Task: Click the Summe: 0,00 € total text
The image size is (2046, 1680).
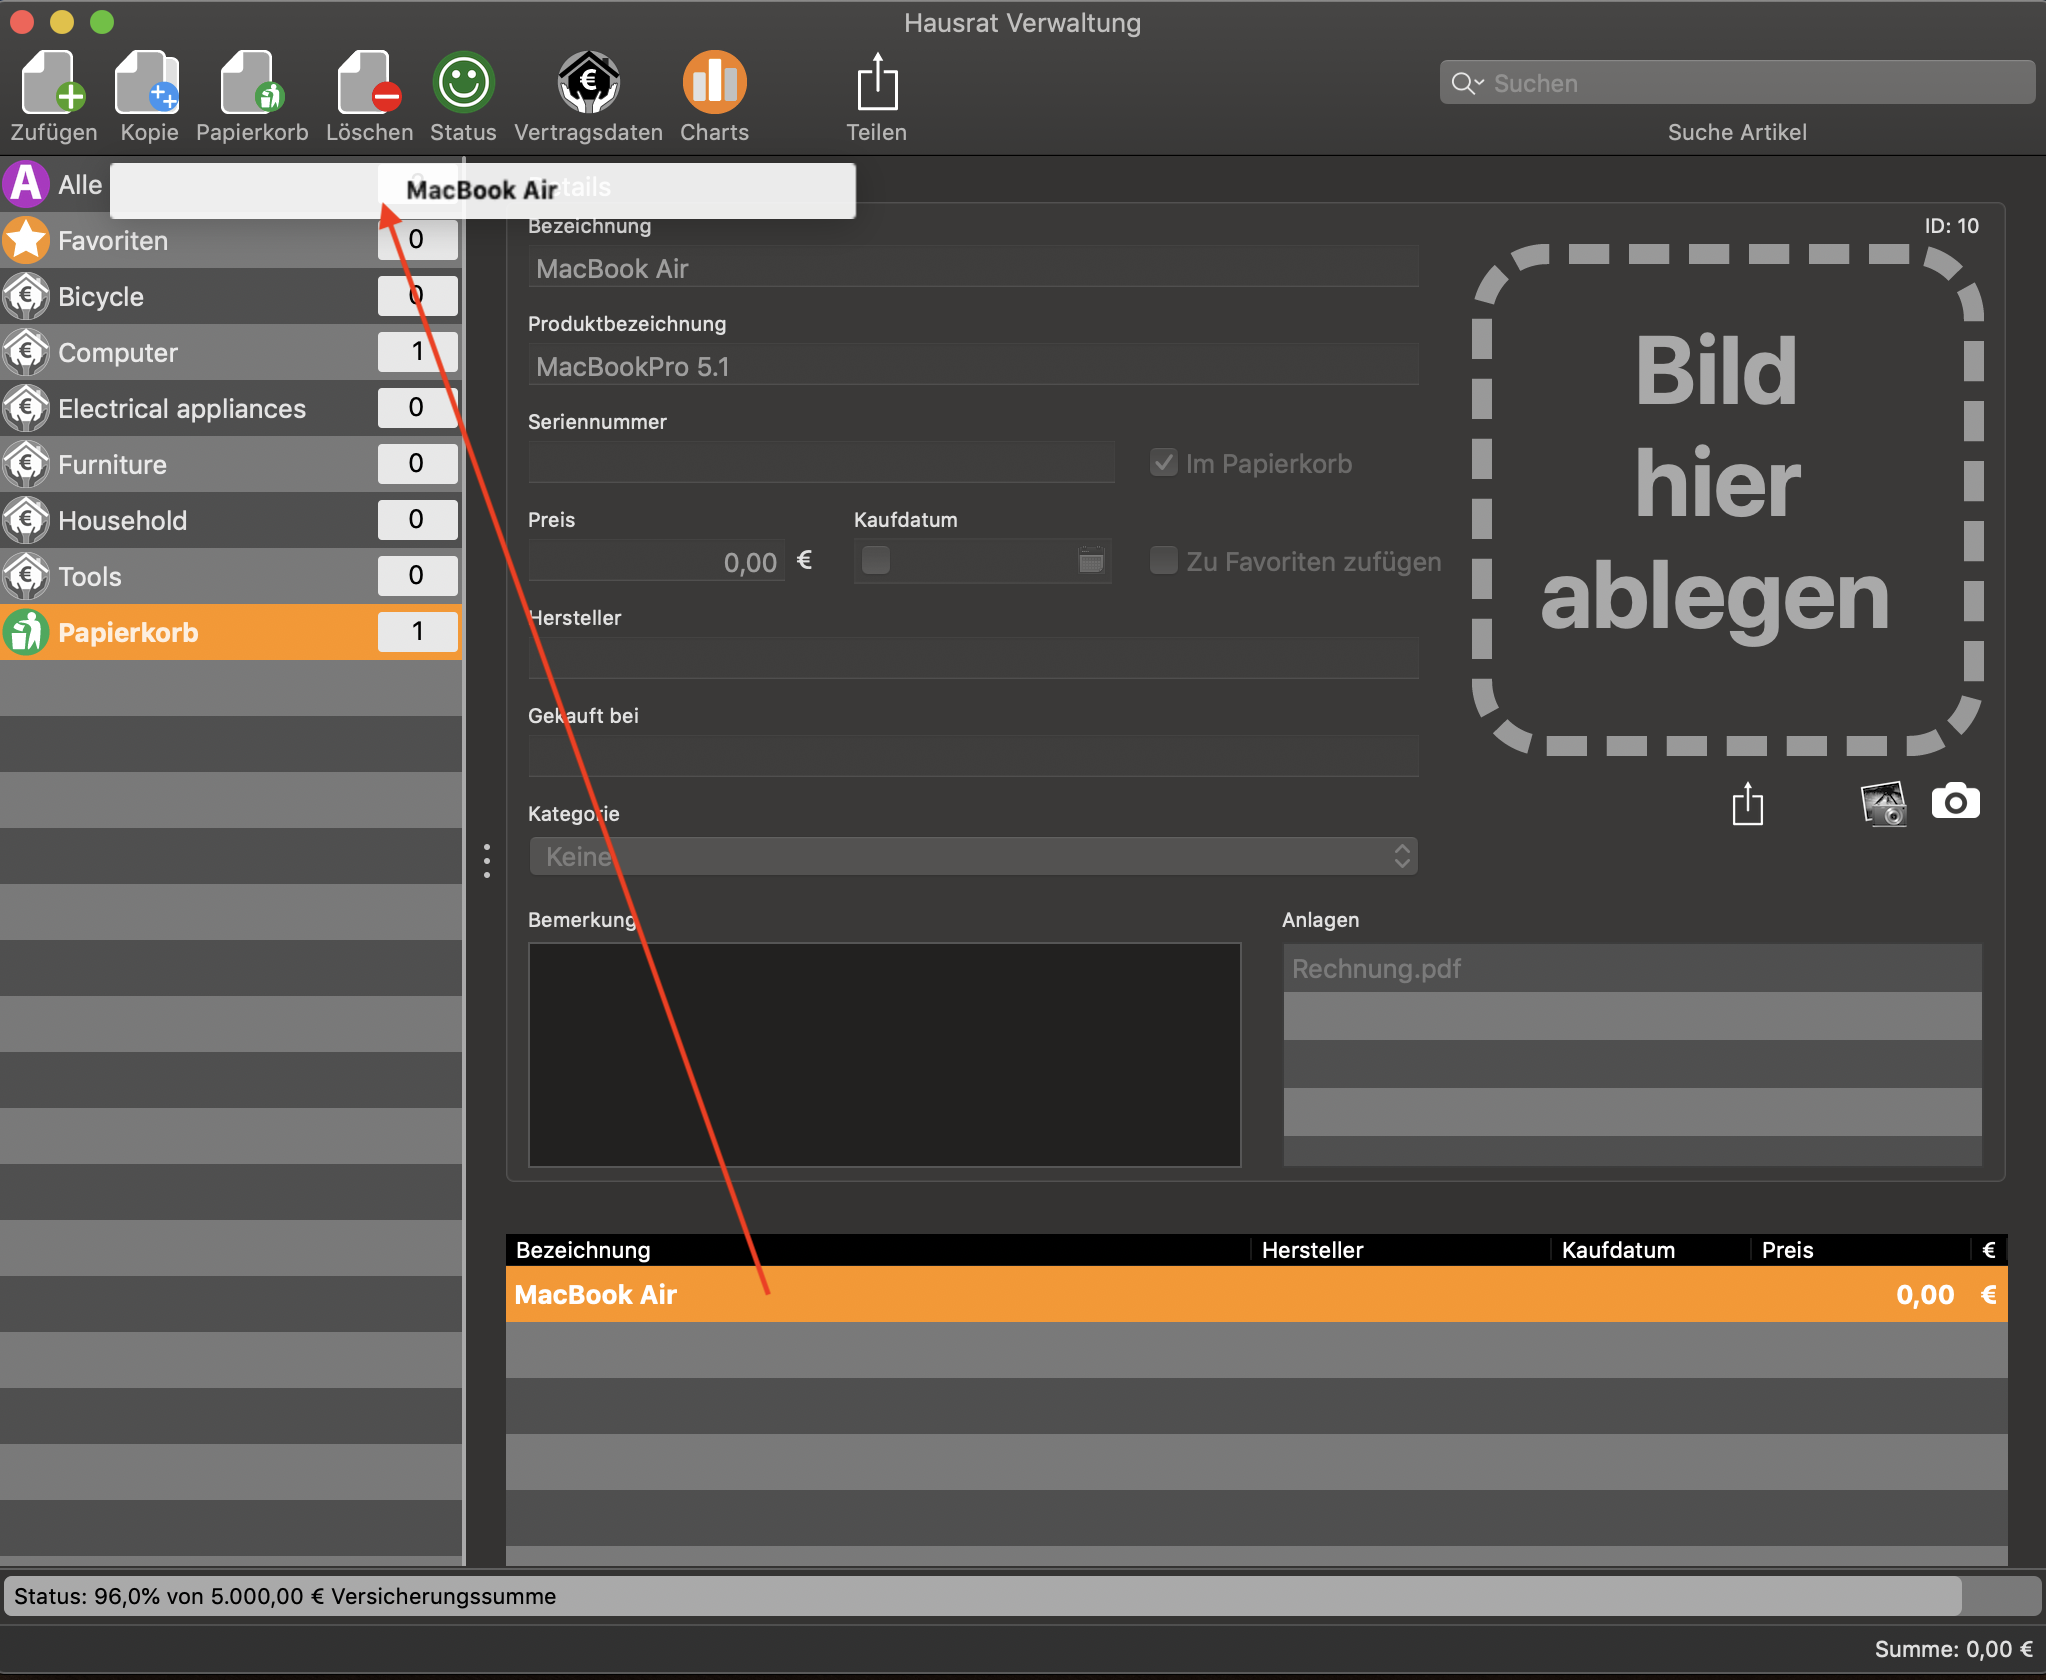Action: tap(1953, 1649)
